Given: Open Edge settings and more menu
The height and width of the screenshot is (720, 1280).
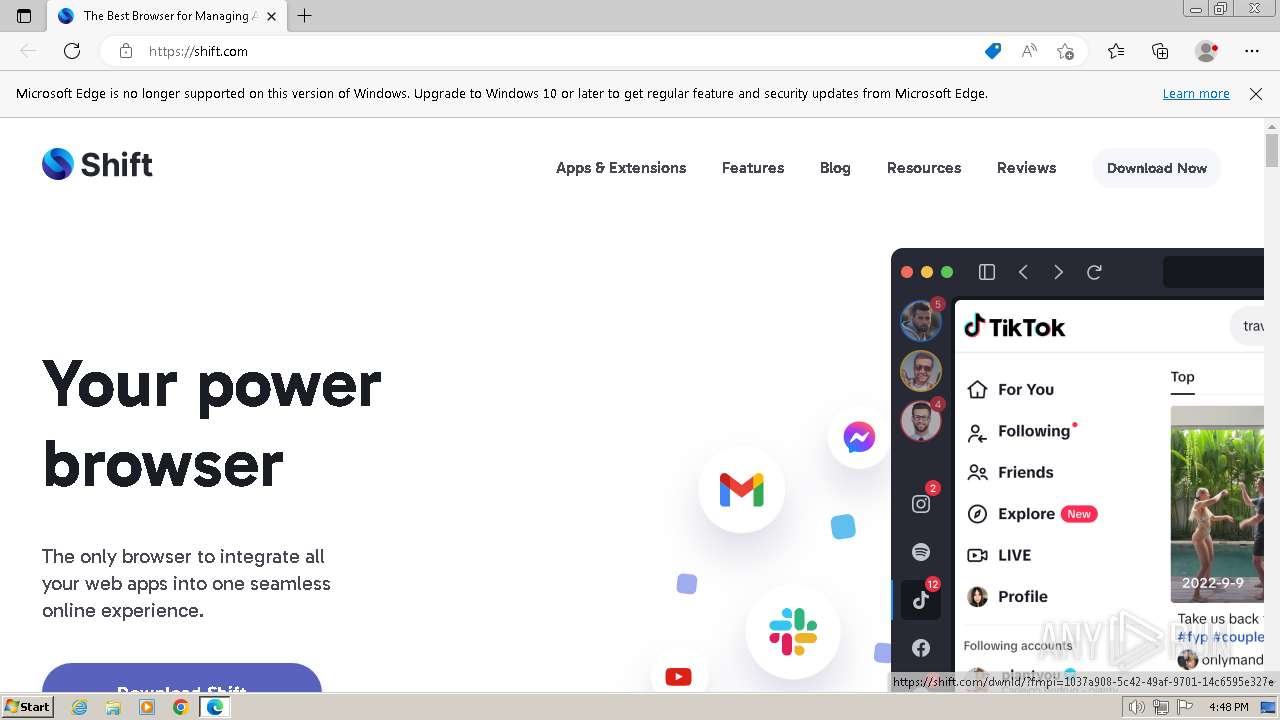Looking at the screenshot, I should click(1252, 51).
